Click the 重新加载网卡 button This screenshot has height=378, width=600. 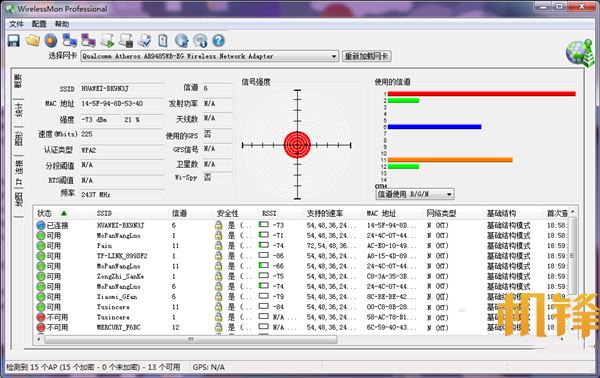click(x=367, y=56)
